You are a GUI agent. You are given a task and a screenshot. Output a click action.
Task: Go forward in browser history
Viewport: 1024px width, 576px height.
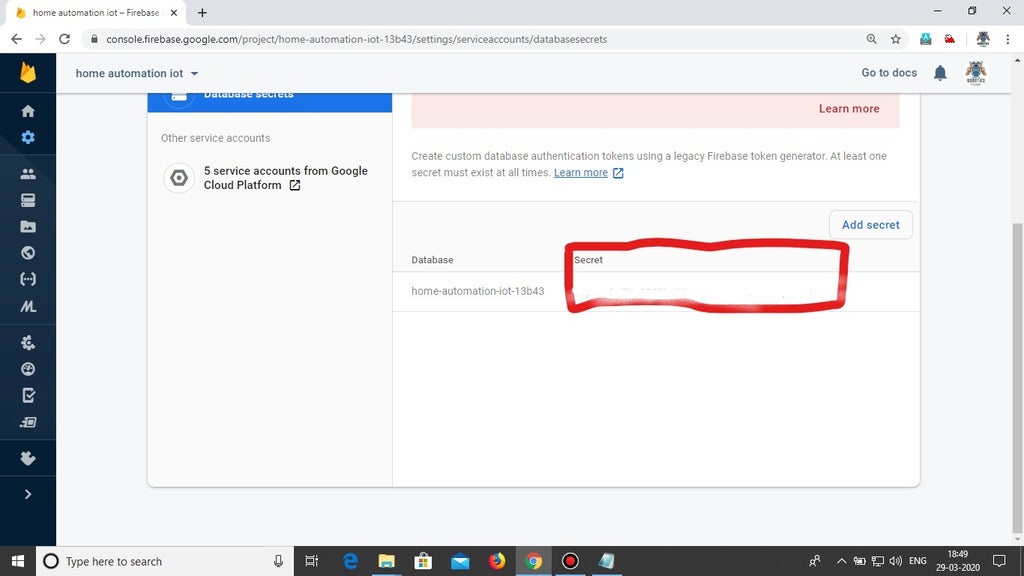tap(40, 39)
